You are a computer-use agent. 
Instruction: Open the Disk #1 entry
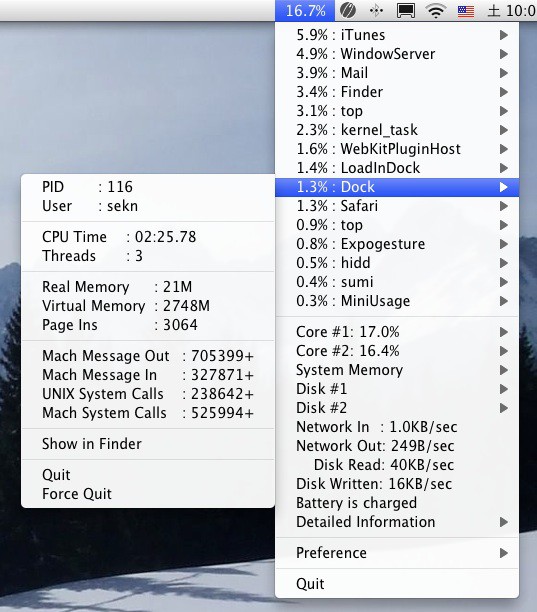tap(397, 389)
